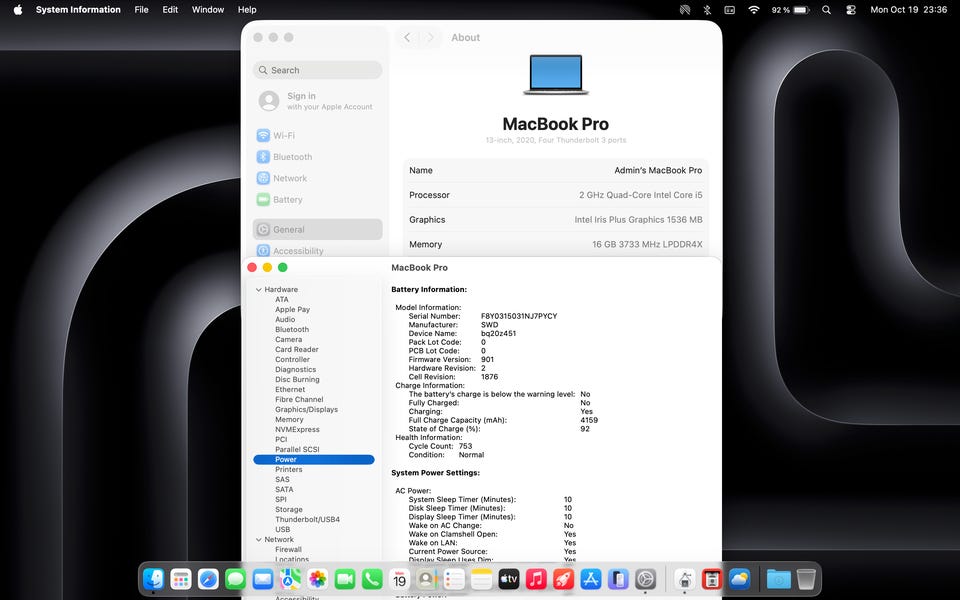The height and width of the screenshot is (600, 960).
Task: Click the Wi-Fi status icon in menu bar
Action: [754, 10]
